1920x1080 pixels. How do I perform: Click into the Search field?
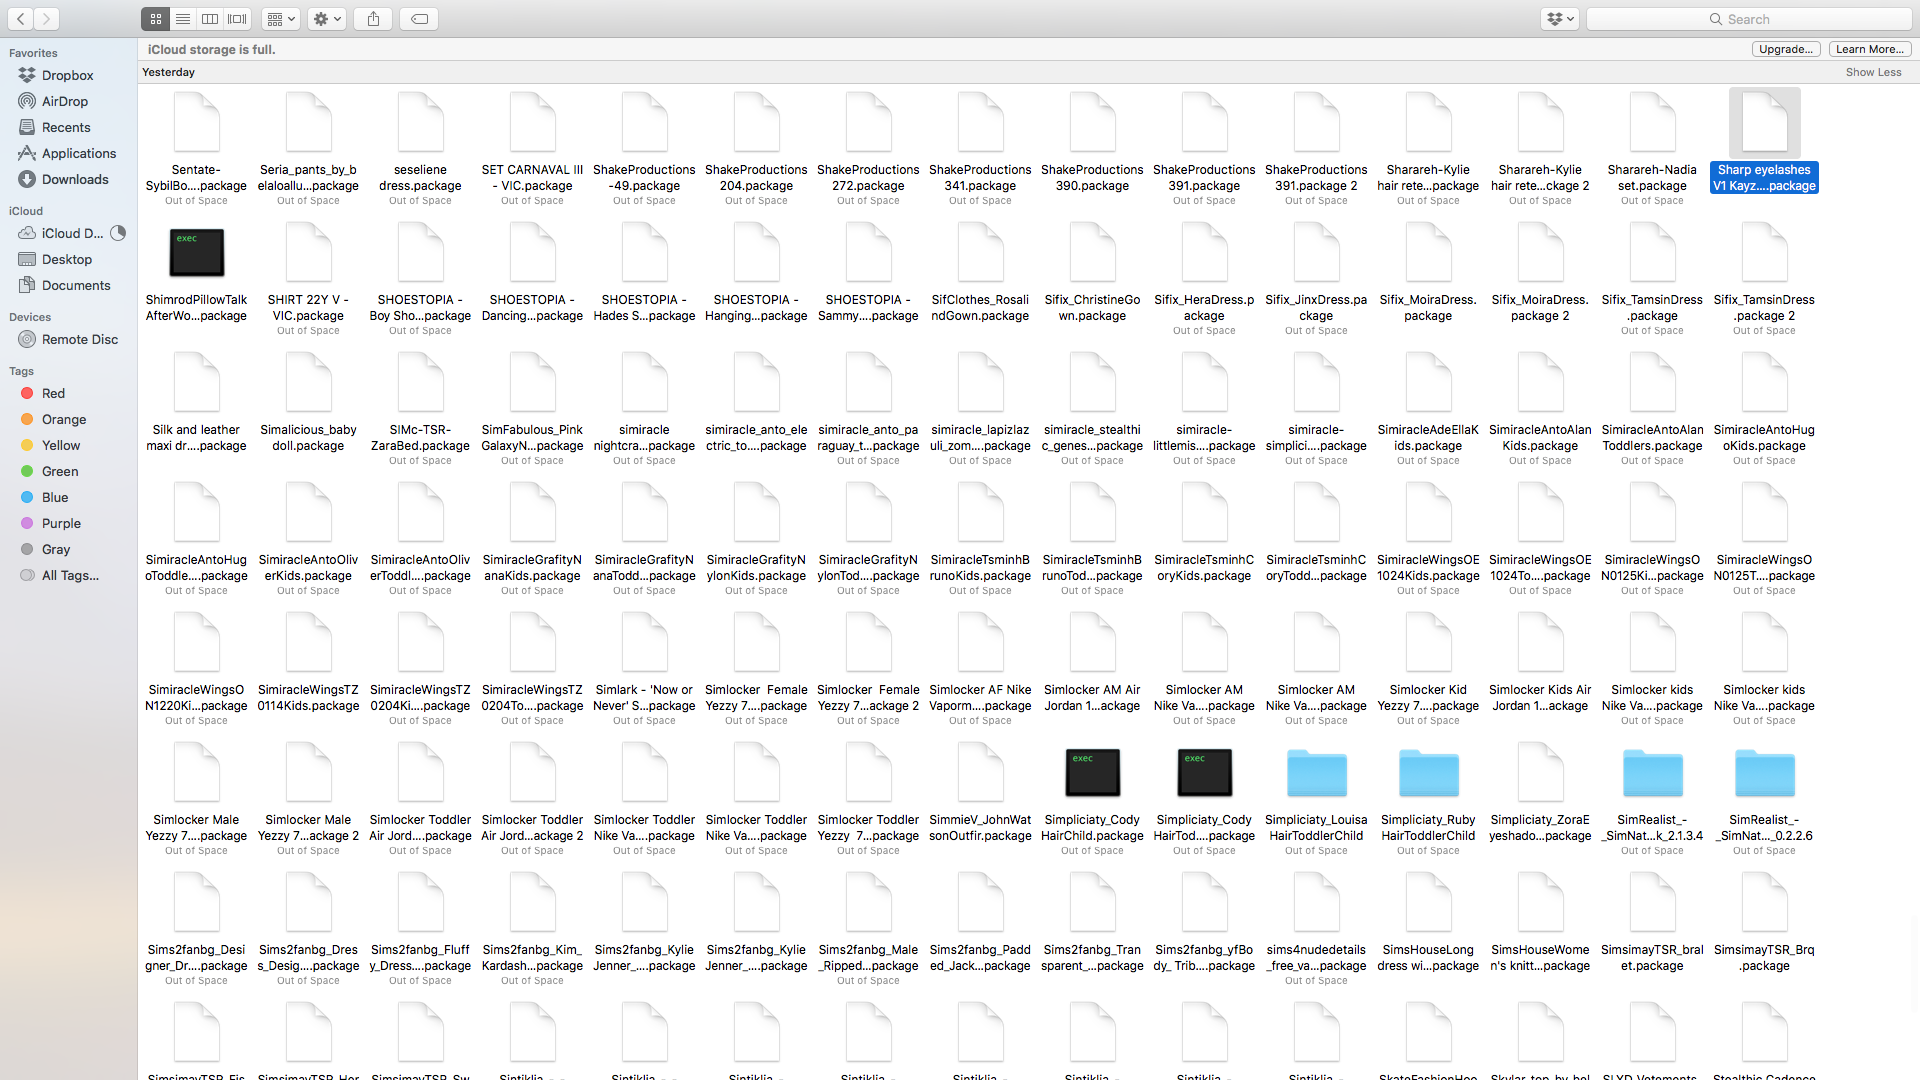pos(1749,19)
